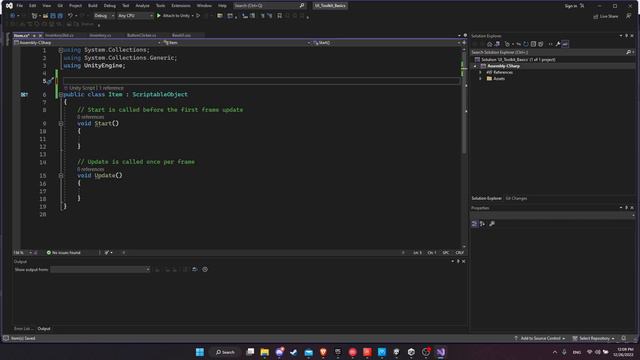The height and width of the screenshot is (360, 640).
Task: Expand the Assets folder node
Action: (x=480, y=79)
